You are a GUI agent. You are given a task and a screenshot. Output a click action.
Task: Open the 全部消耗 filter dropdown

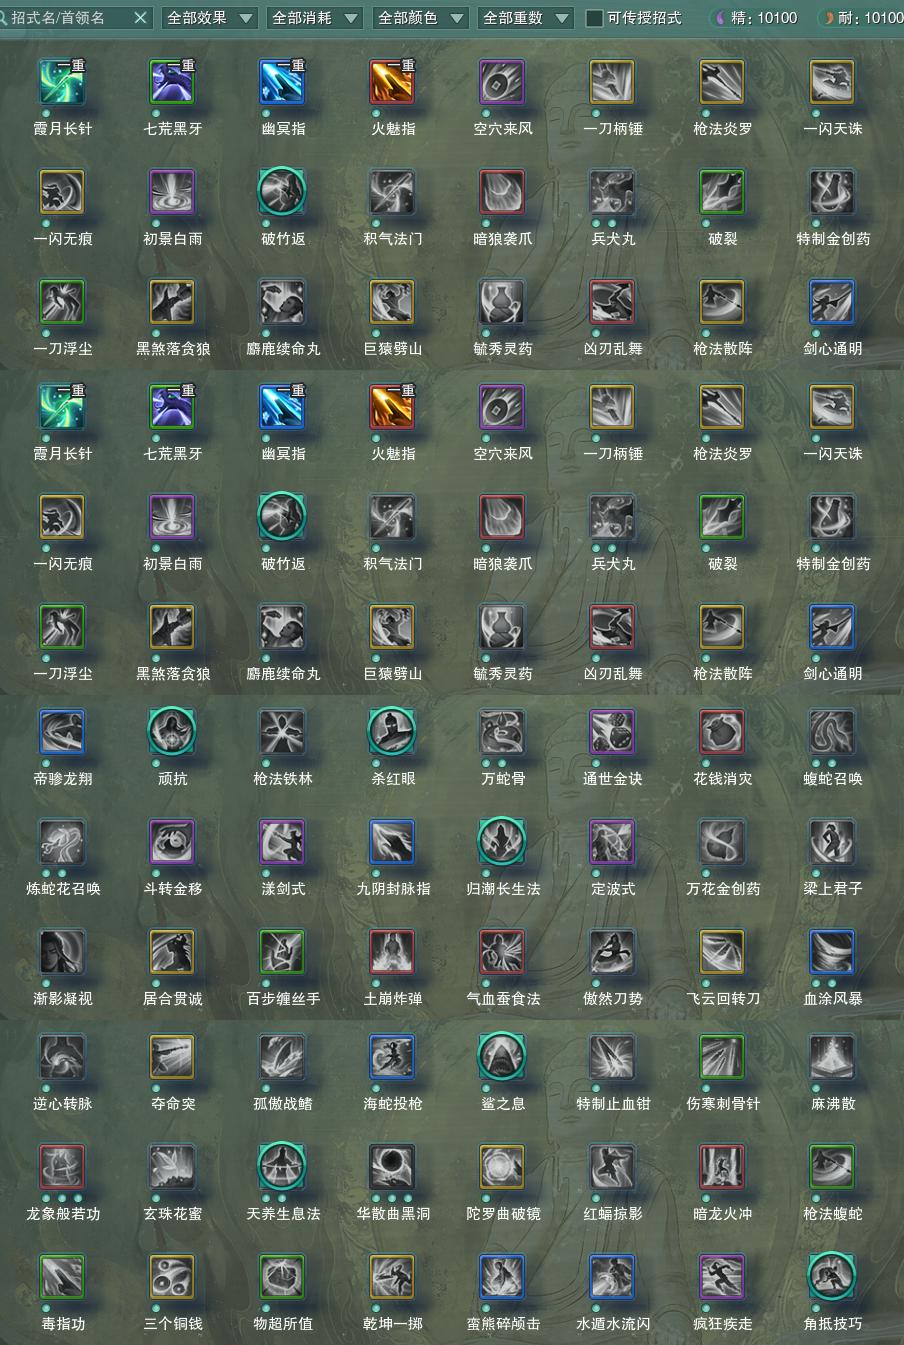point(314,17)
